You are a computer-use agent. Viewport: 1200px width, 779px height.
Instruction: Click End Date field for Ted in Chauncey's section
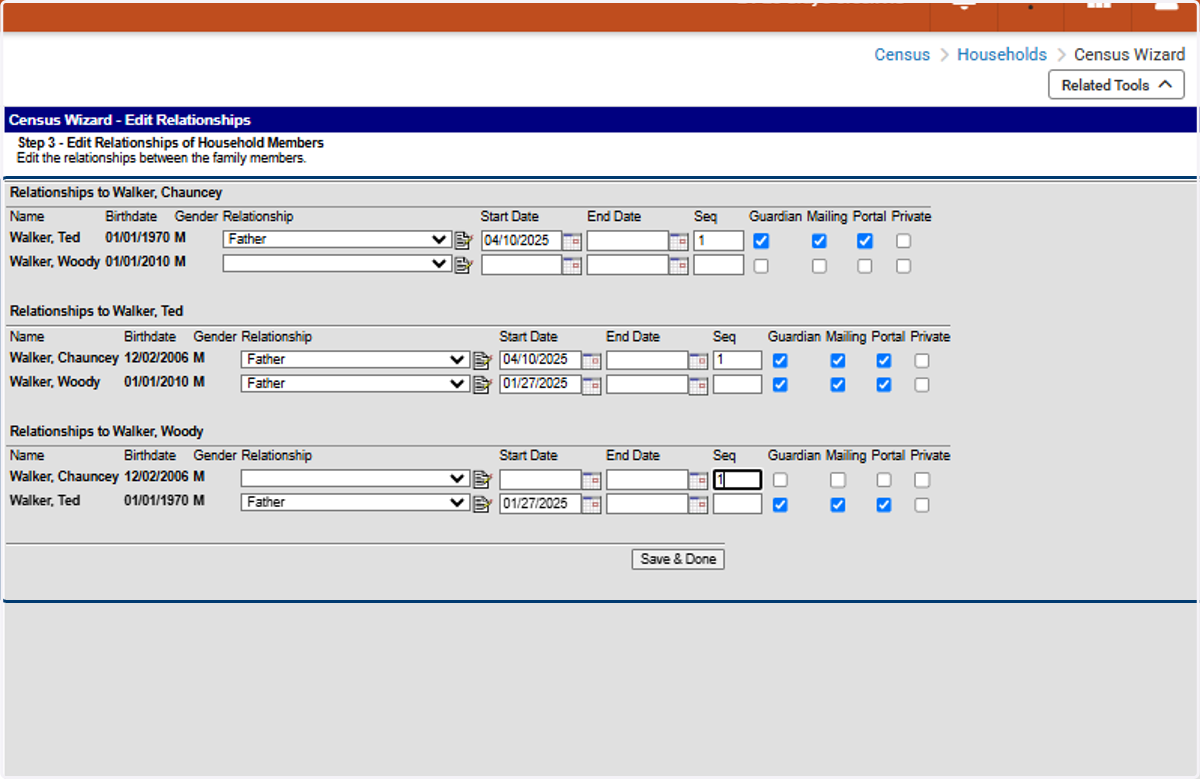(x=628, y=241)
